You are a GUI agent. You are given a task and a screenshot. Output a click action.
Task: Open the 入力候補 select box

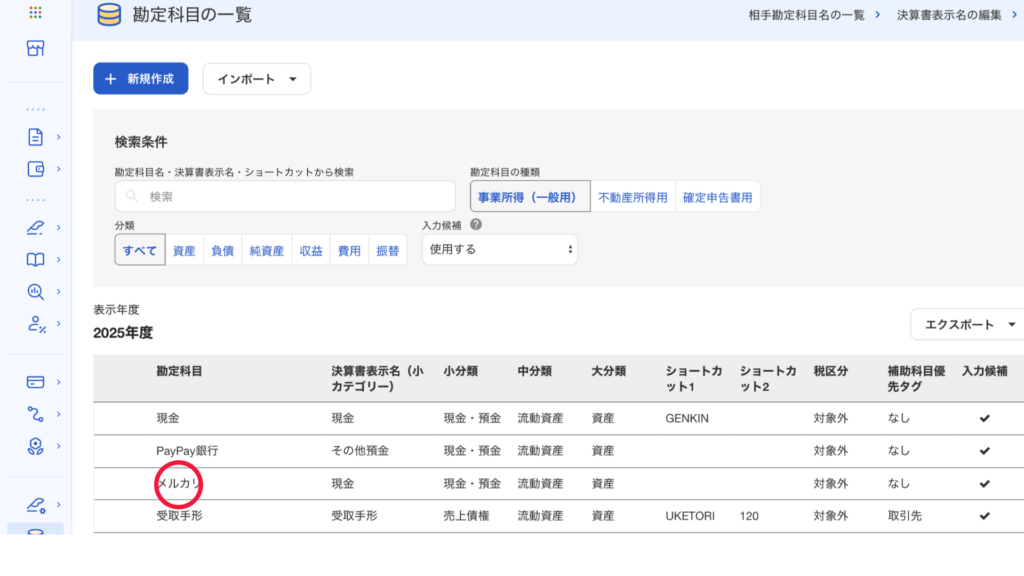[x=499, y=249]
